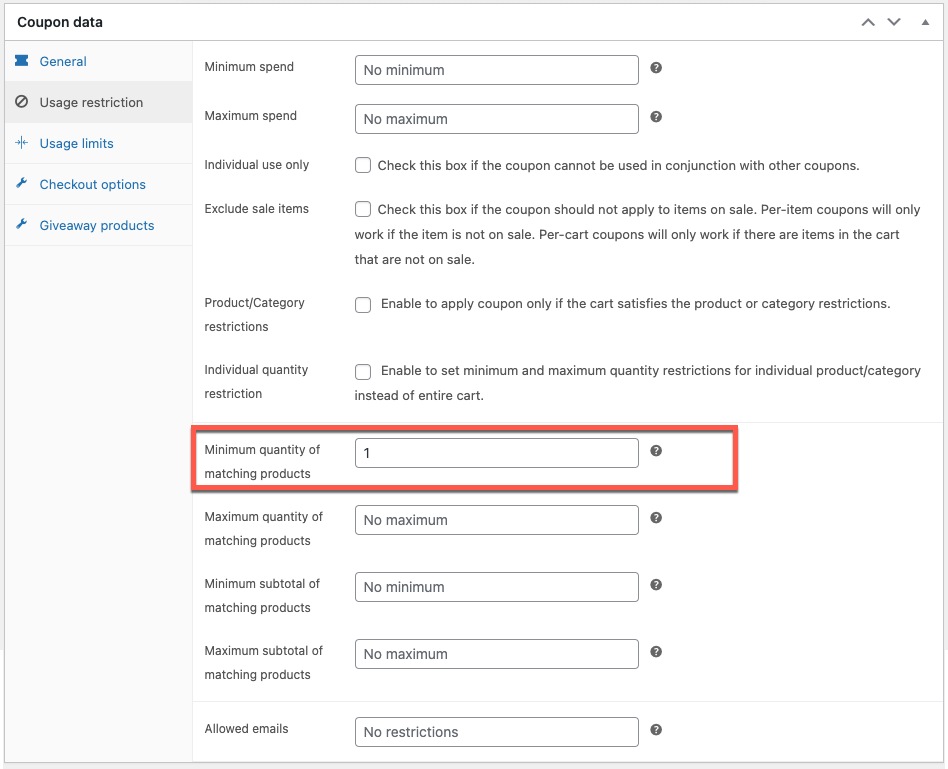Click the Individual use only label

click(256, 164)
